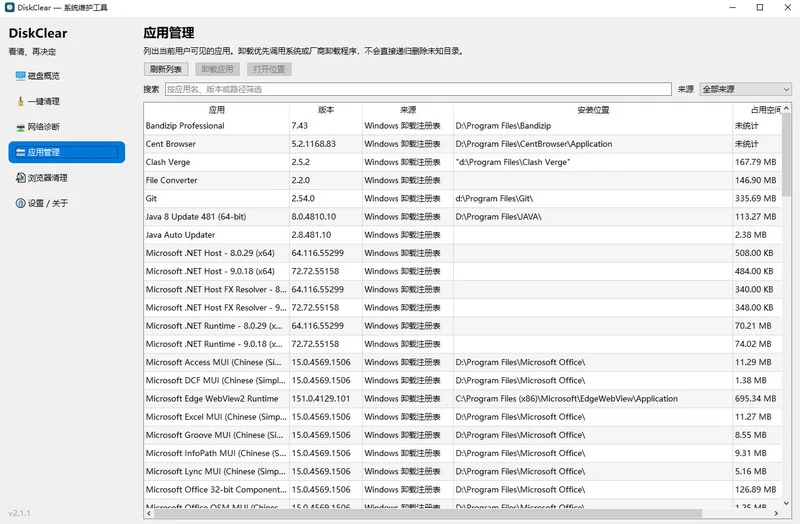800x524 pixels.
Task: Open the 网络诊断 page
Action: point(66,127)
